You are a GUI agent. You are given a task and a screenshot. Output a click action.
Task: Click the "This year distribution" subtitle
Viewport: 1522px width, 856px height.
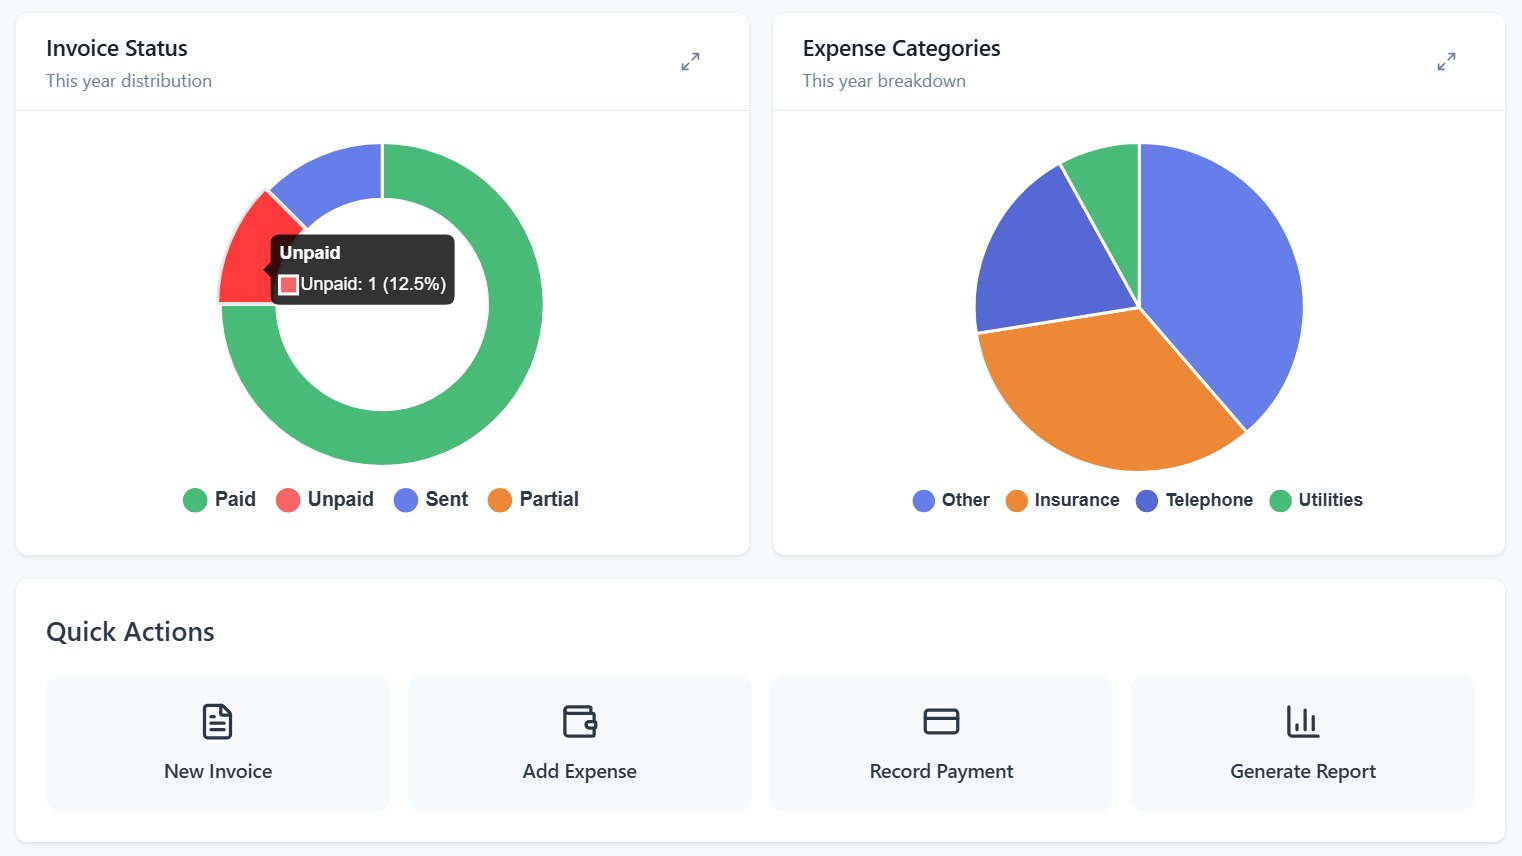click(129, 81)
